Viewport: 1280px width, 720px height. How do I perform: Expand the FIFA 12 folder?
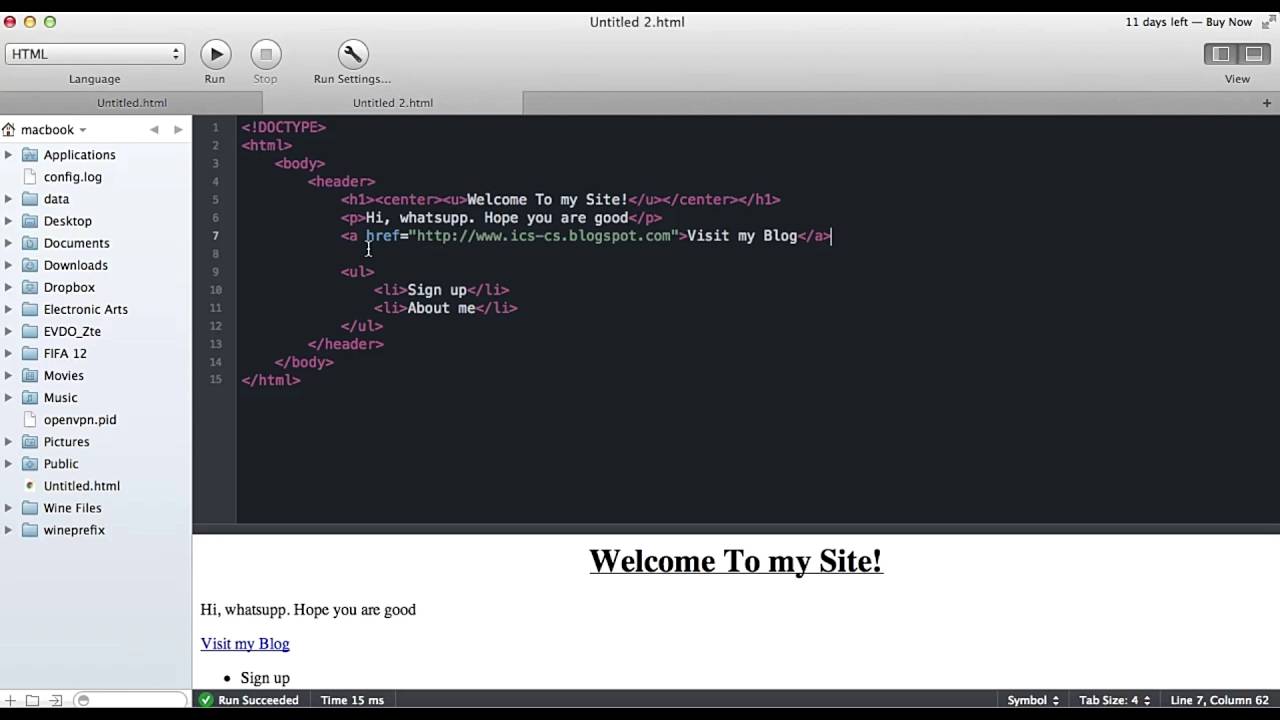click(8, 353)
